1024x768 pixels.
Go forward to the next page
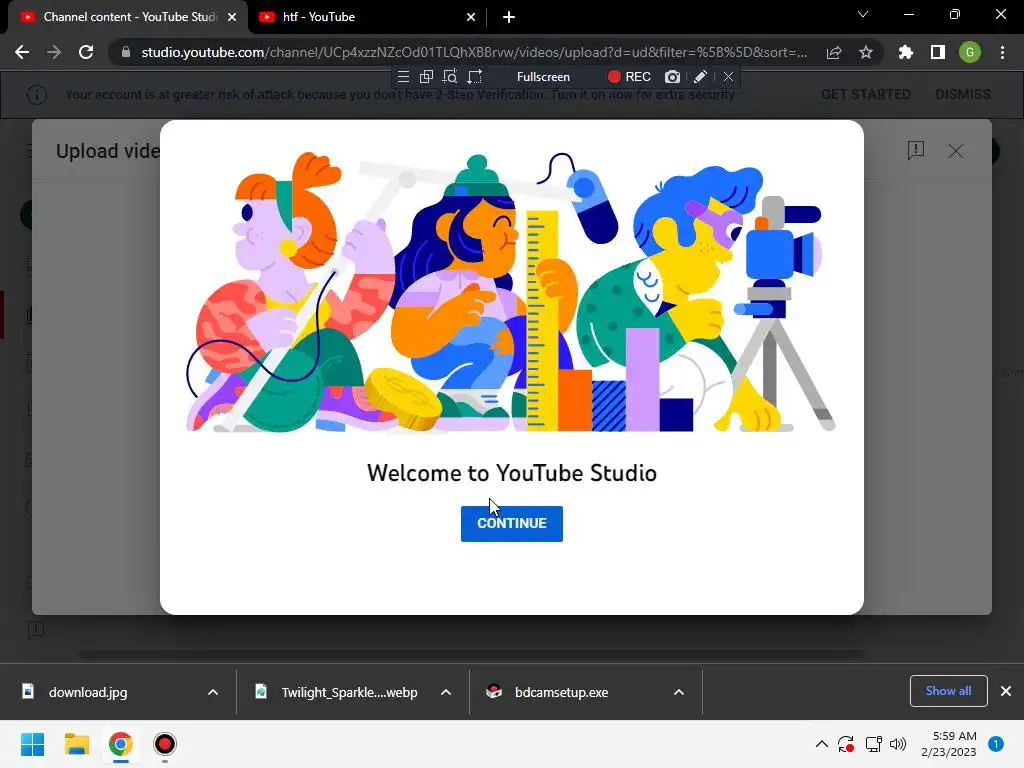pos(54,52)
